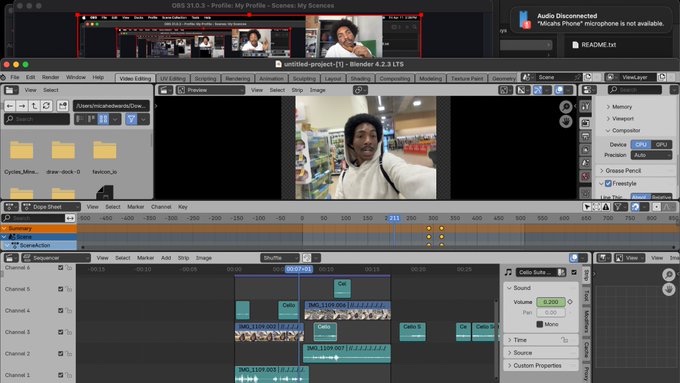Expand the Source panel in strip sidebar
The width and height of the screenshot is (680, 383).
[x=542, y=353]
